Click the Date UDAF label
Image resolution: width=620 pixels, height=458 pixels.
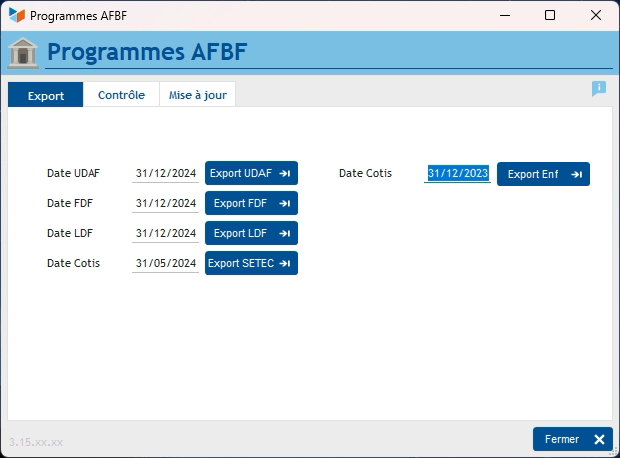[73, 173]
